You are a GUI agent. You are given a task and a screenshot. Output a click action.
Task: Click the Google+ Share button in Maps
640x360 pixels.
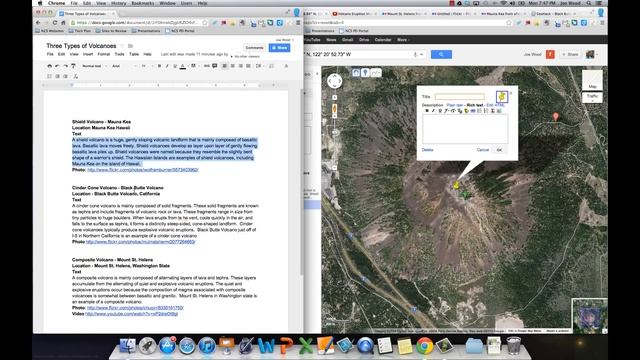pyautogui.click(x=570, y=54)
